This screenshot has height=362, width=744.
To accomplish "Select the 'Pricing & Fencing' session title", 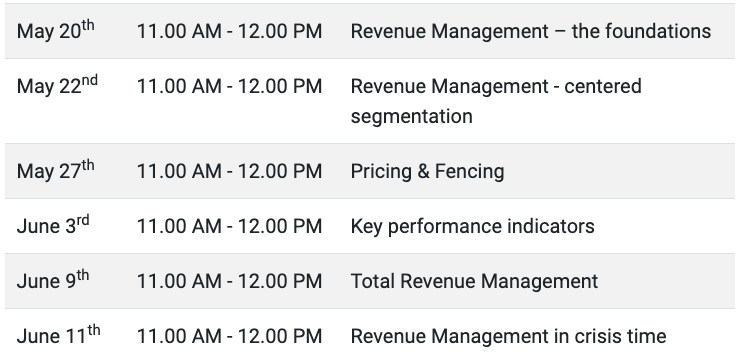I will point(427,171).
